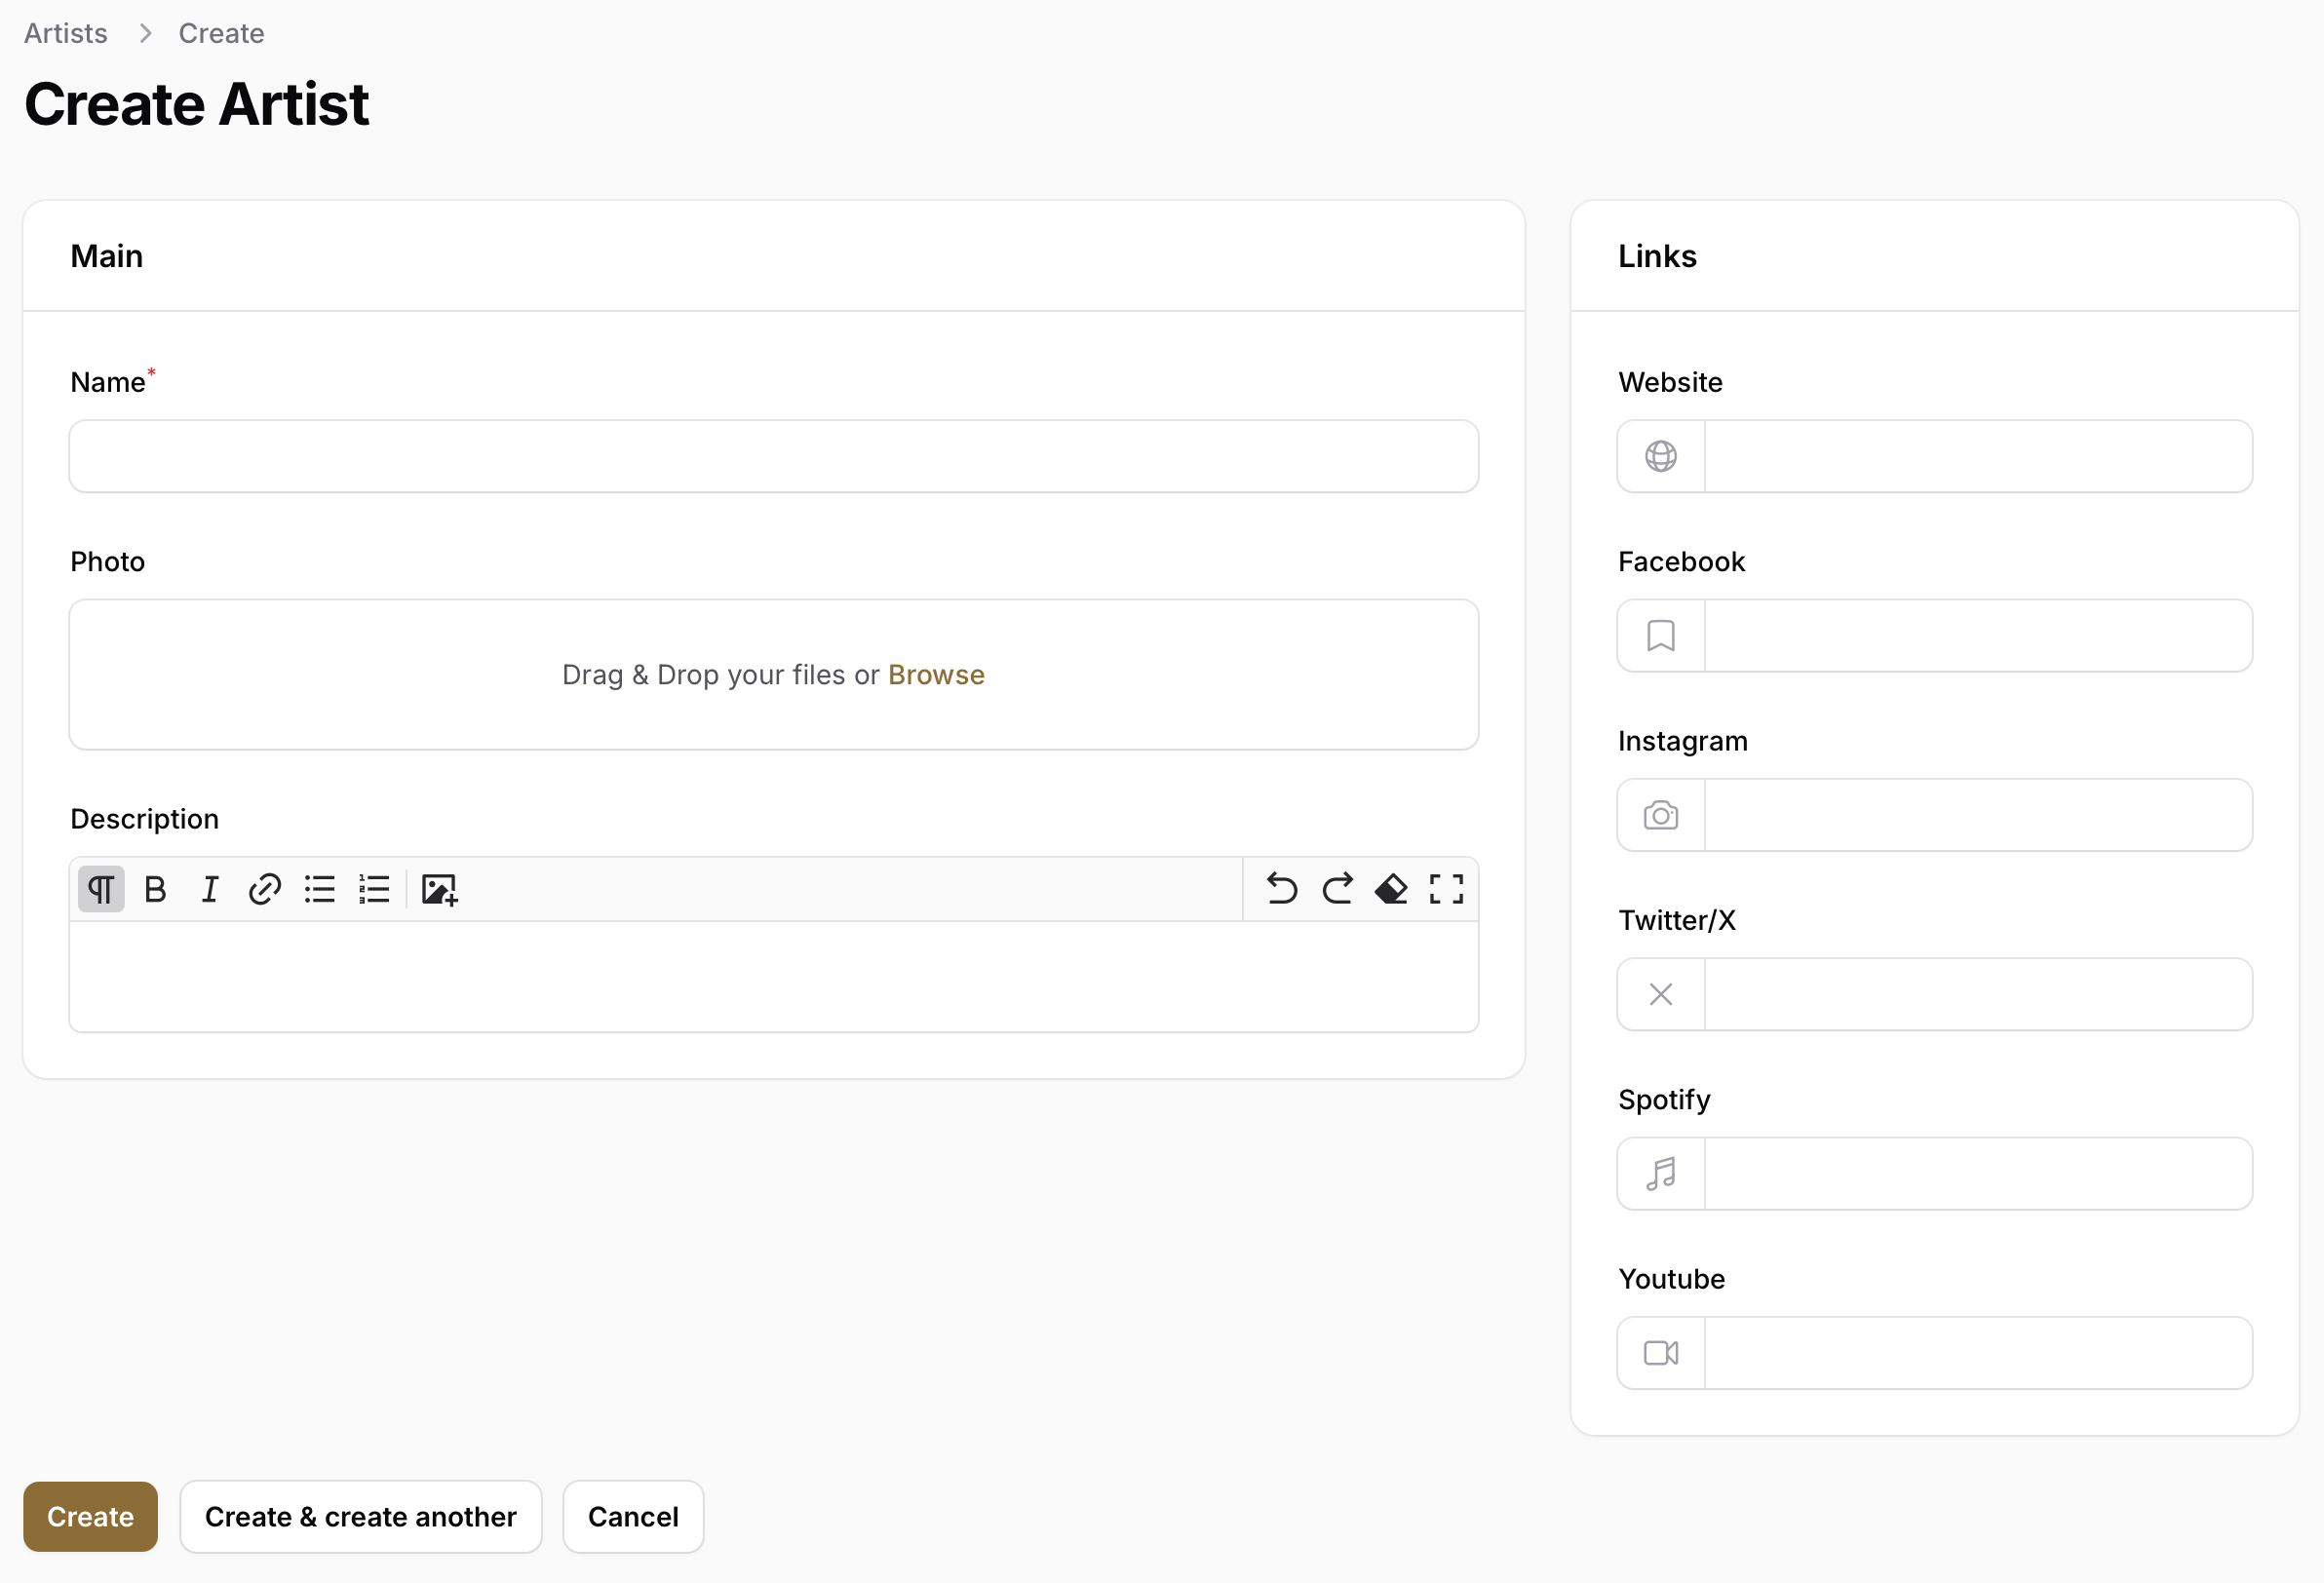This screenshot has height=1583, width=2324.
Task: Click the camera icon beside Instagram
Action: [x=1661, y=815]
